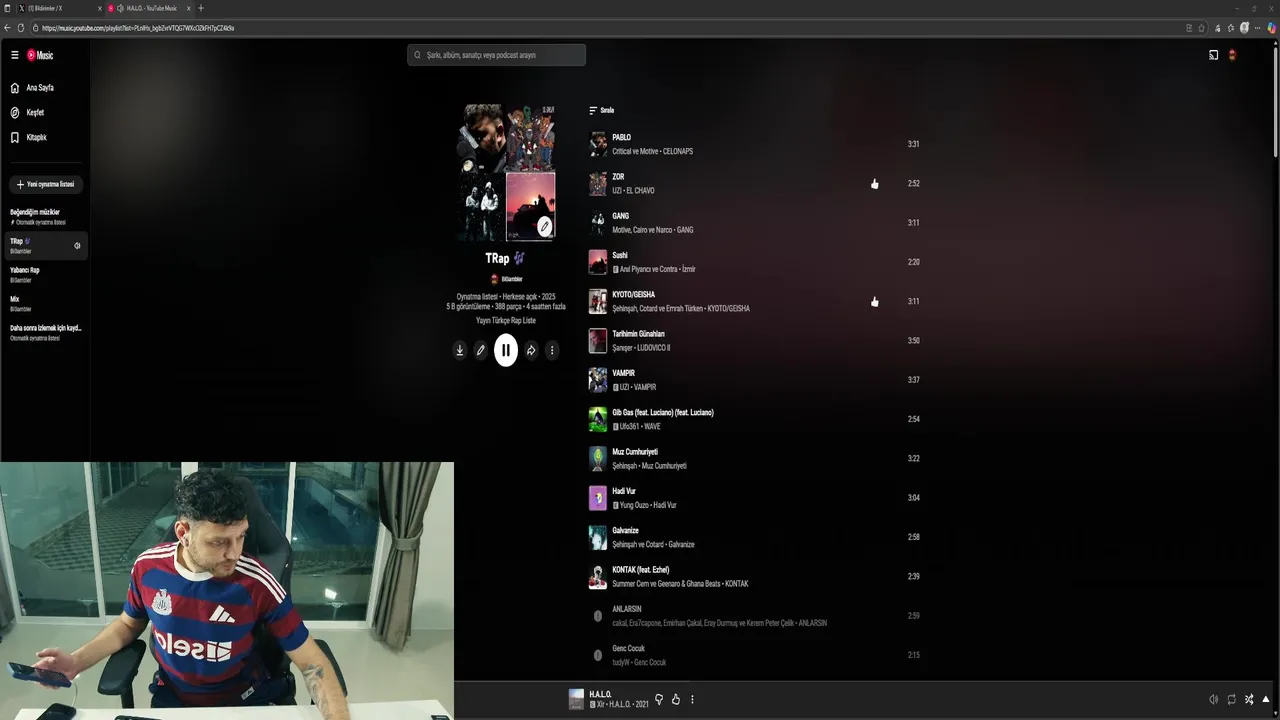This screenshot has width=1280, height=720.
Task: Open LUDOVICO II album link
Action: [x=655, y=348]
